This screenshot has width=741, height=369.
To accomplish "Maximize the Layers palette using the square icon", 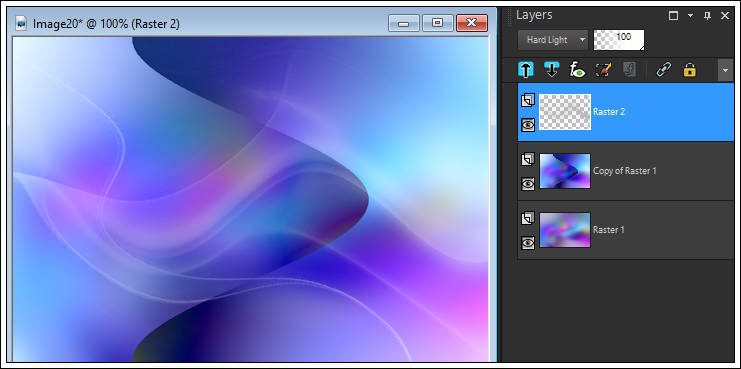I will [673, 16].
